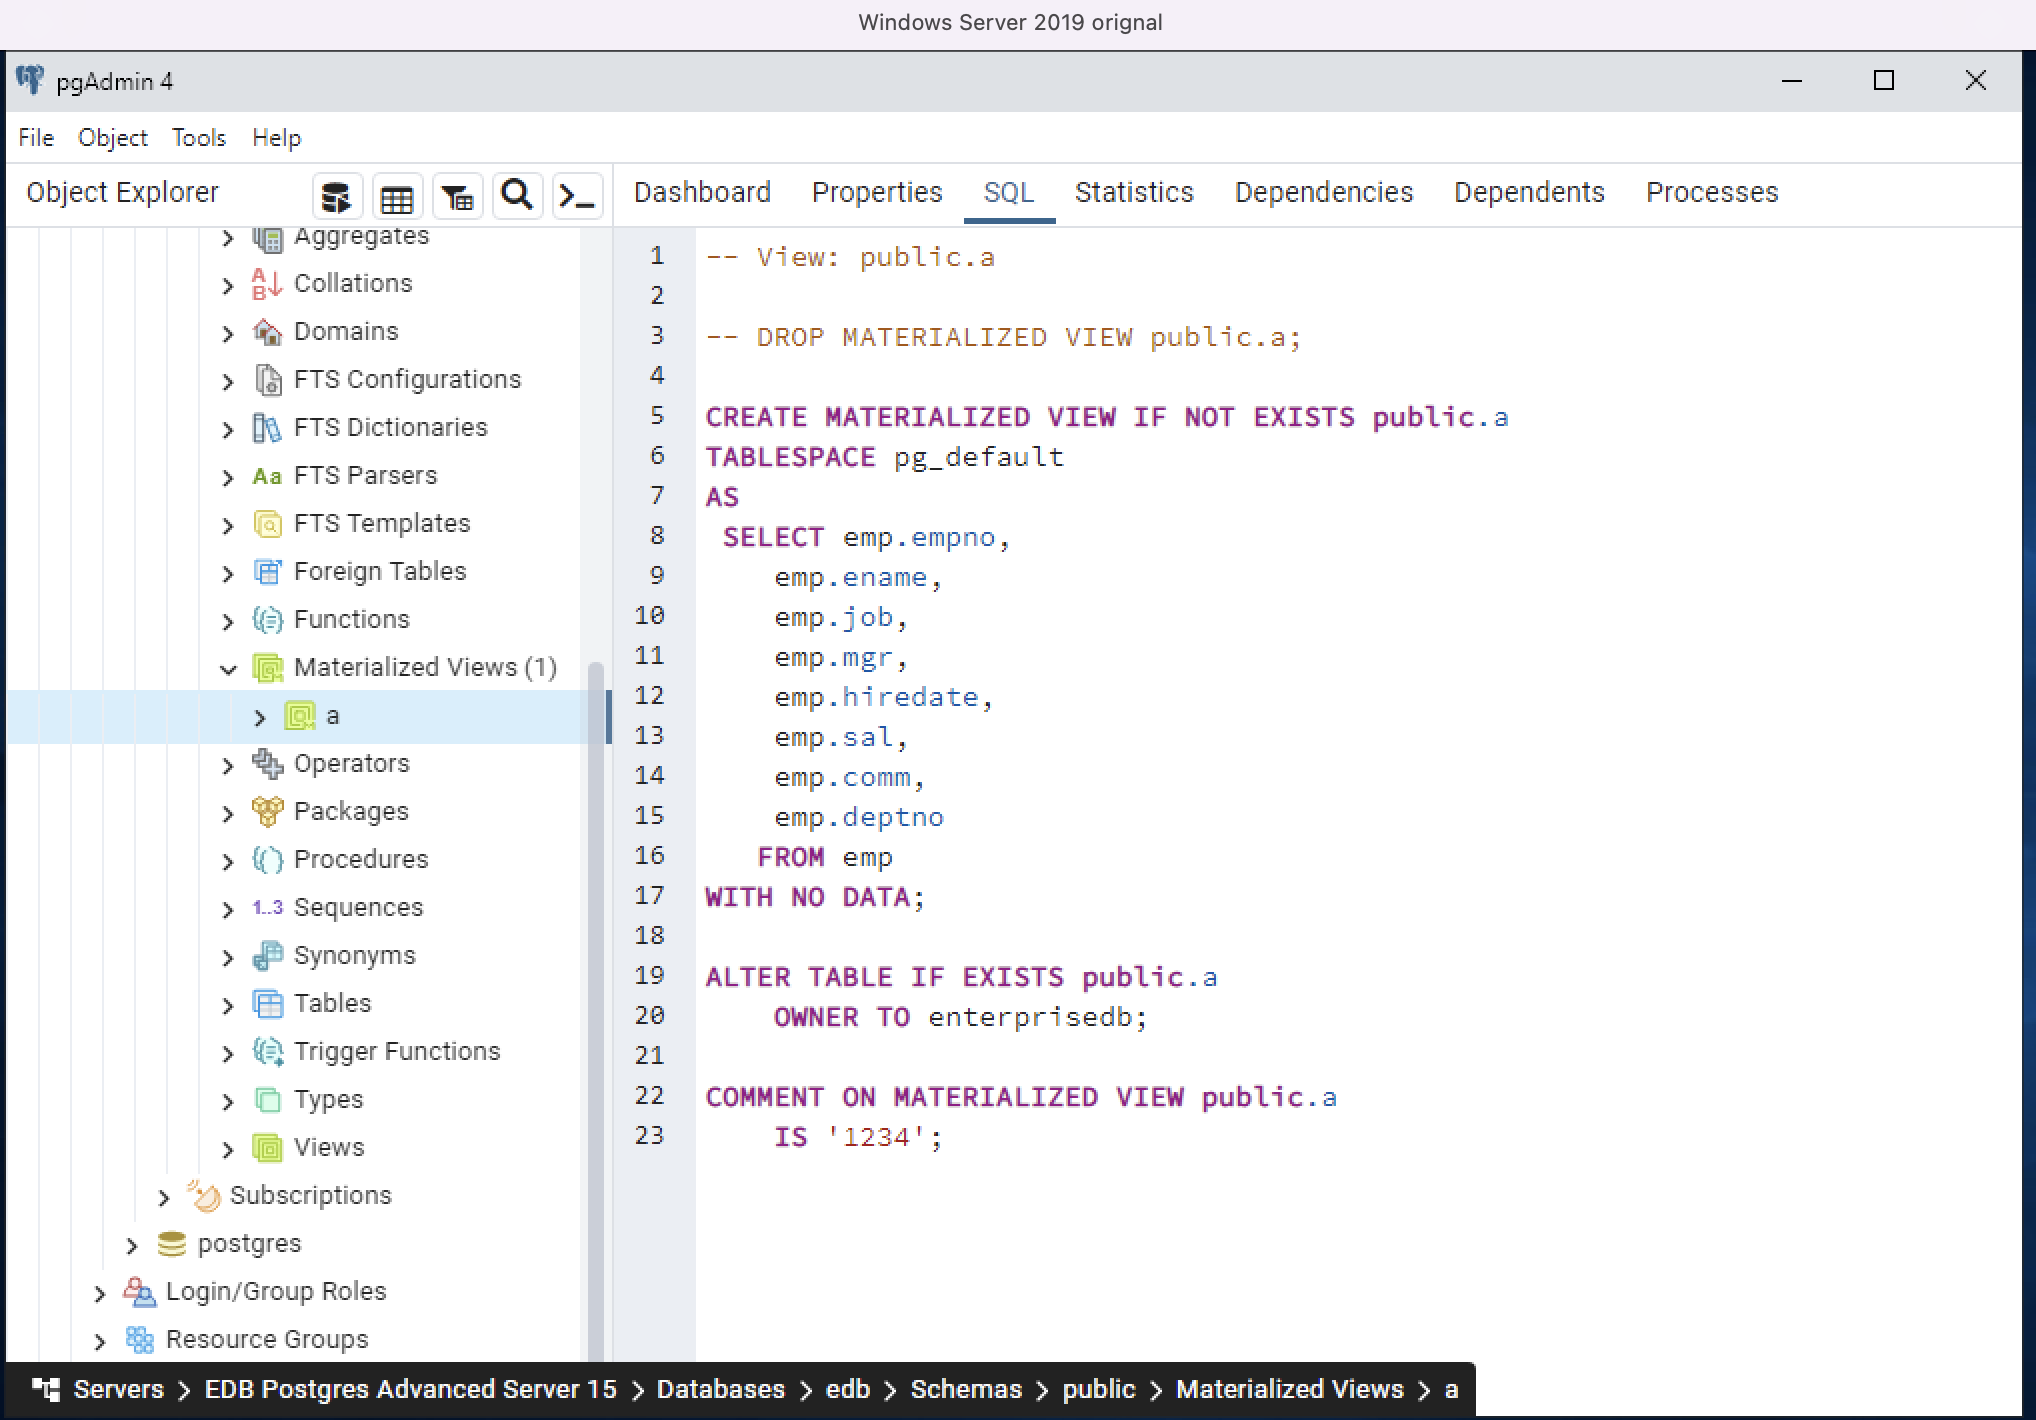Click the filter icon in Object Explorer

tap(457, 196)
